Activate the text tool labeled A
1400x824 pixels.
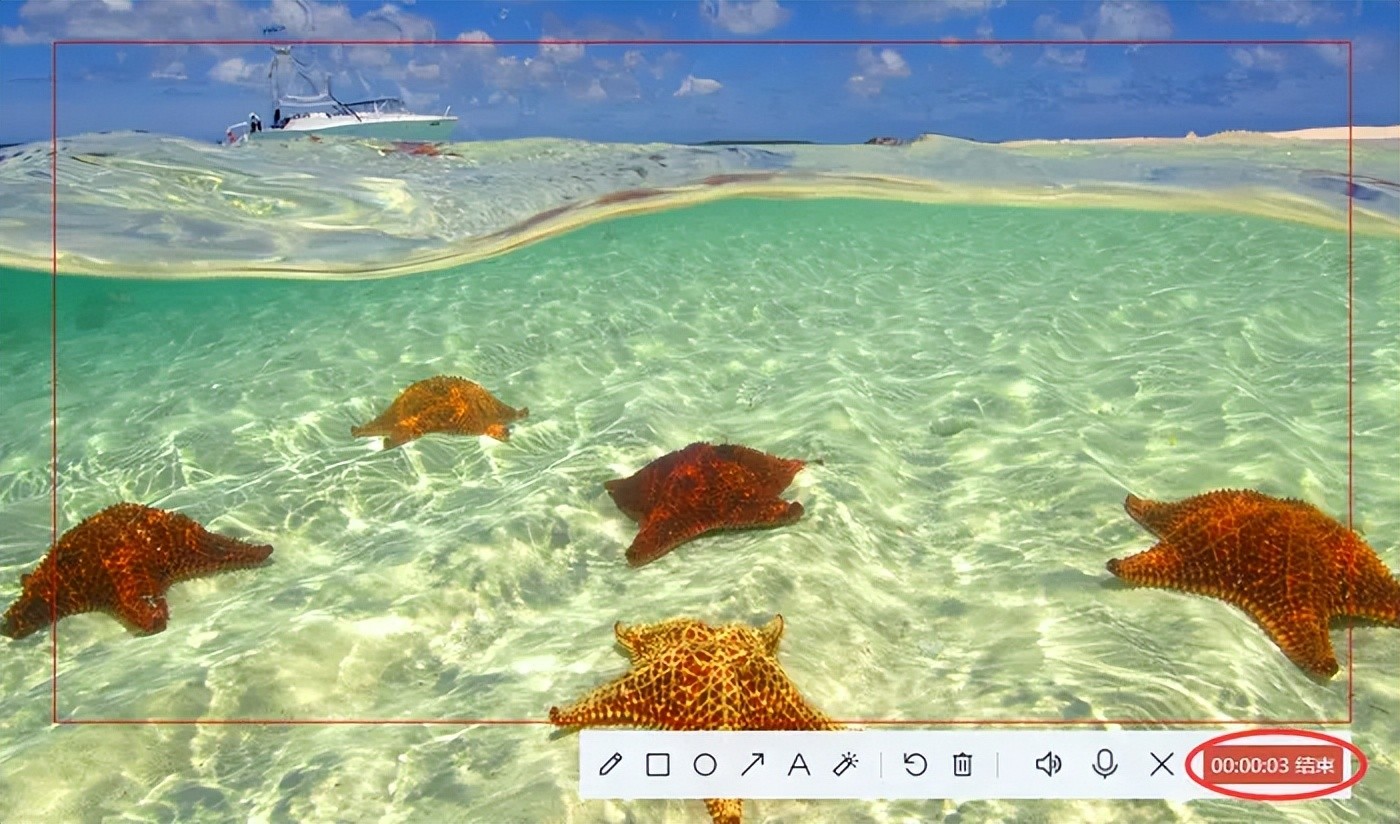[798, 765]
